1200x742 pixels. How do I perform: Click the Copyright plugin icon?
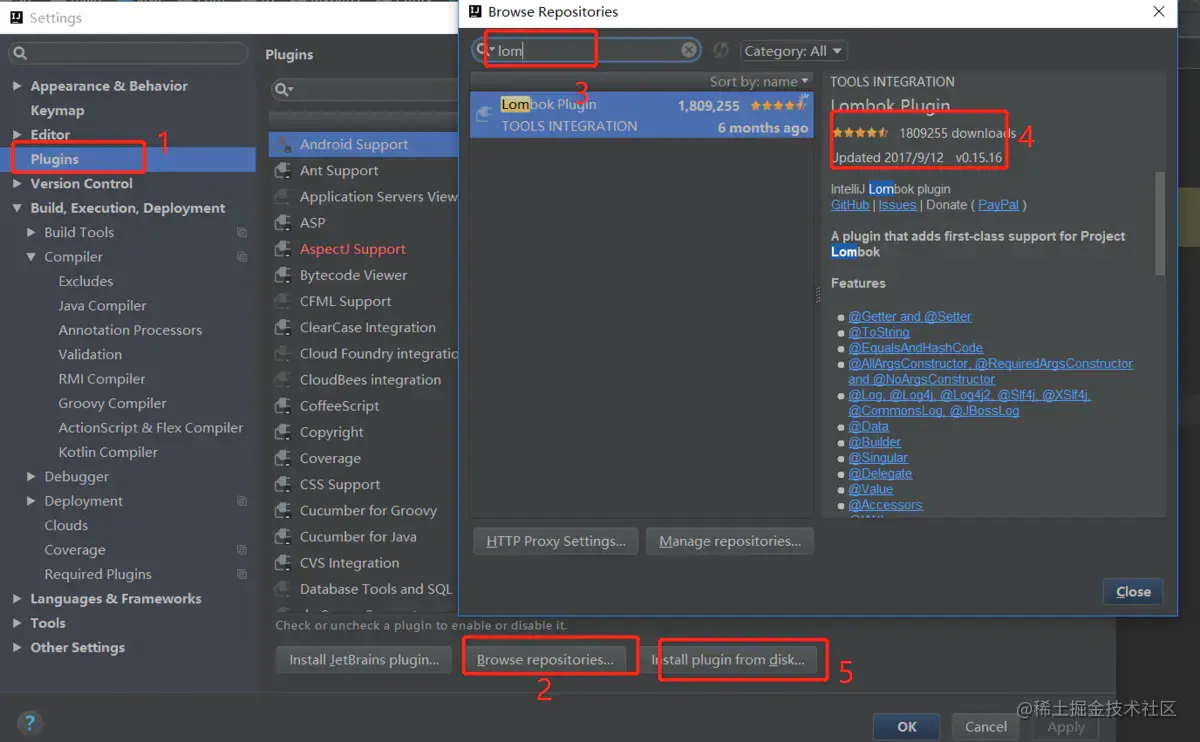(283, 432)
